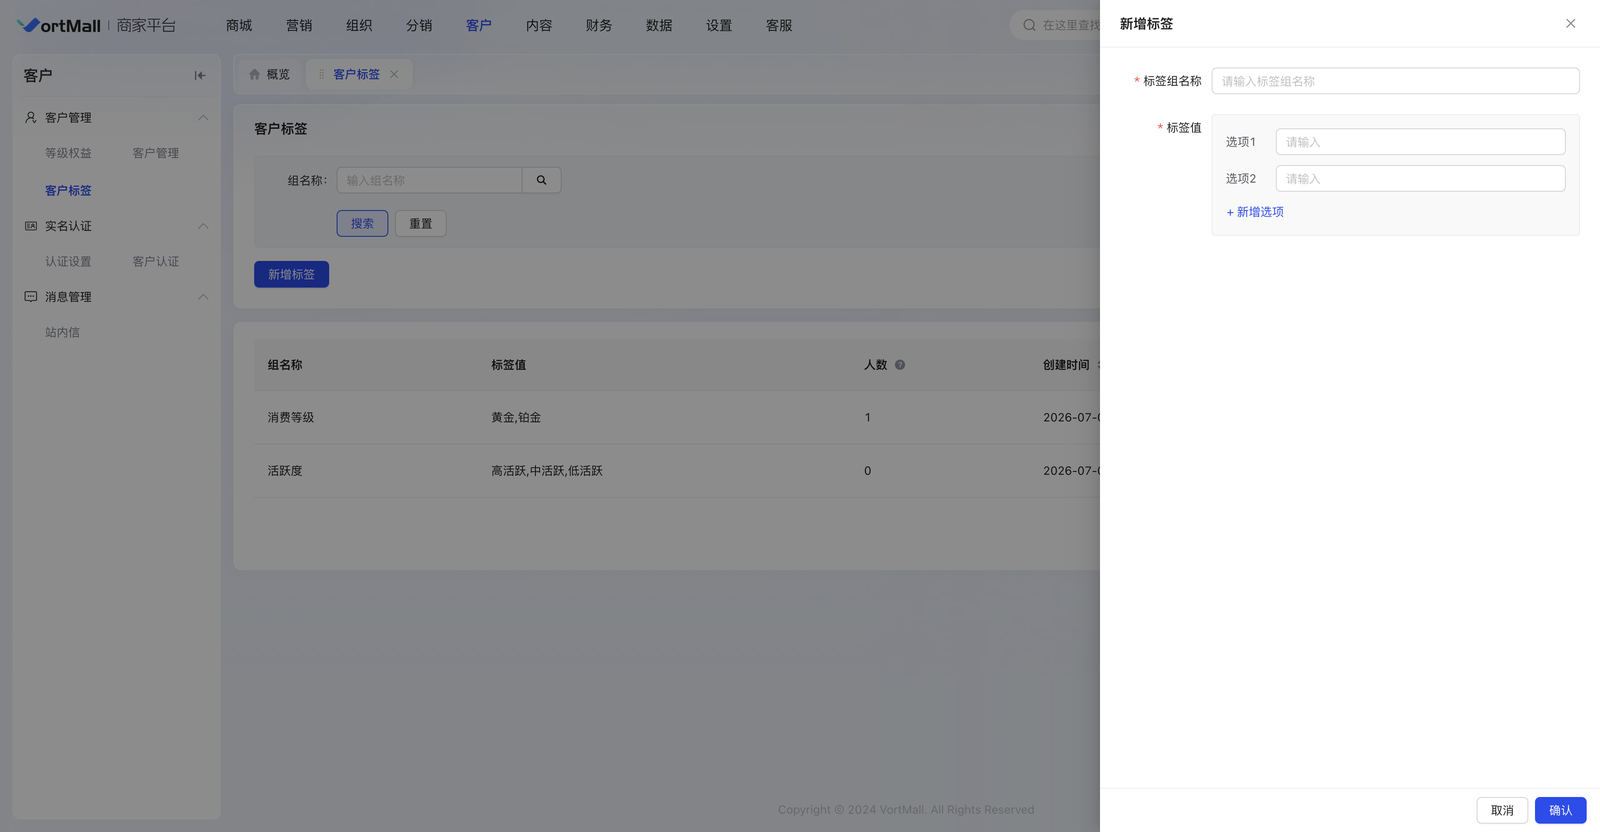Click the global search magnifier icon in header
This screenshot has width=1600, height=832.
click(1029, 25)
